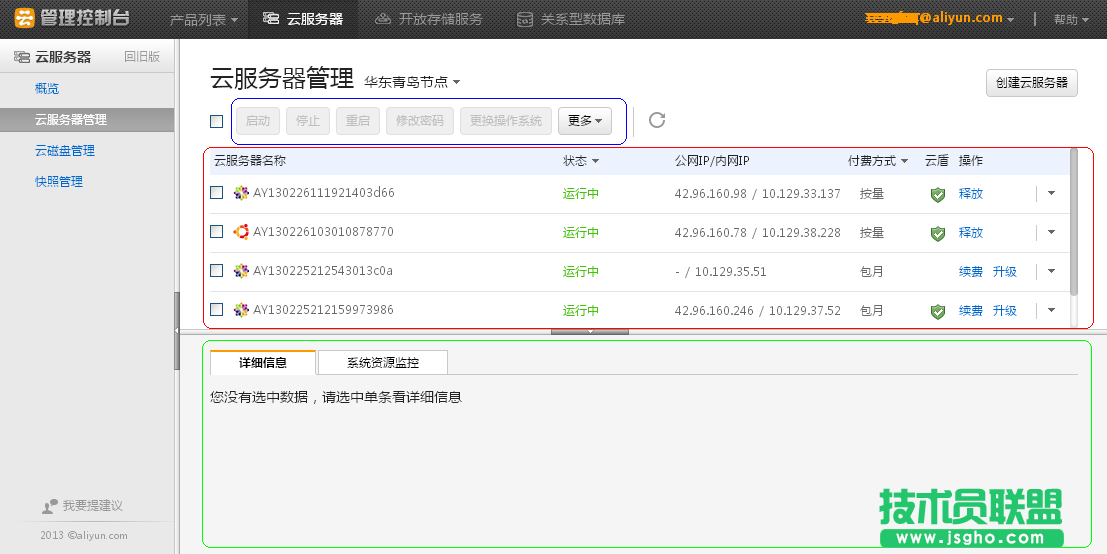
Task: Go to 概览 in the sidebar
Action: click(x=47, y=89)
